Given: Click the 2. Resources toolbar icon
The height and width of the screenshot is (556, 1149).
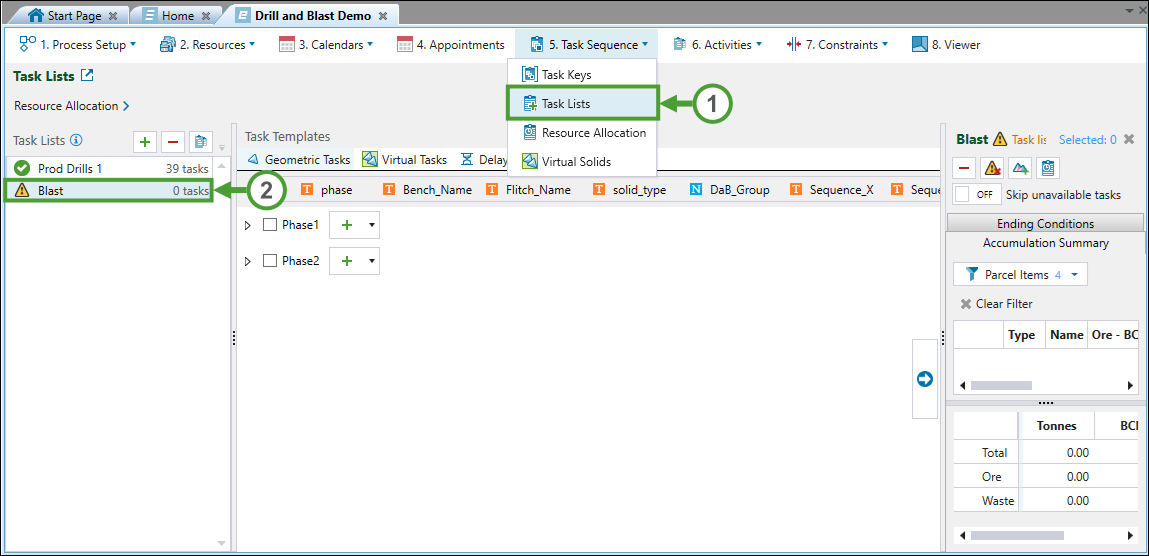Looking at the screenshot, I should pyautogui.click(x=168, y=45).
